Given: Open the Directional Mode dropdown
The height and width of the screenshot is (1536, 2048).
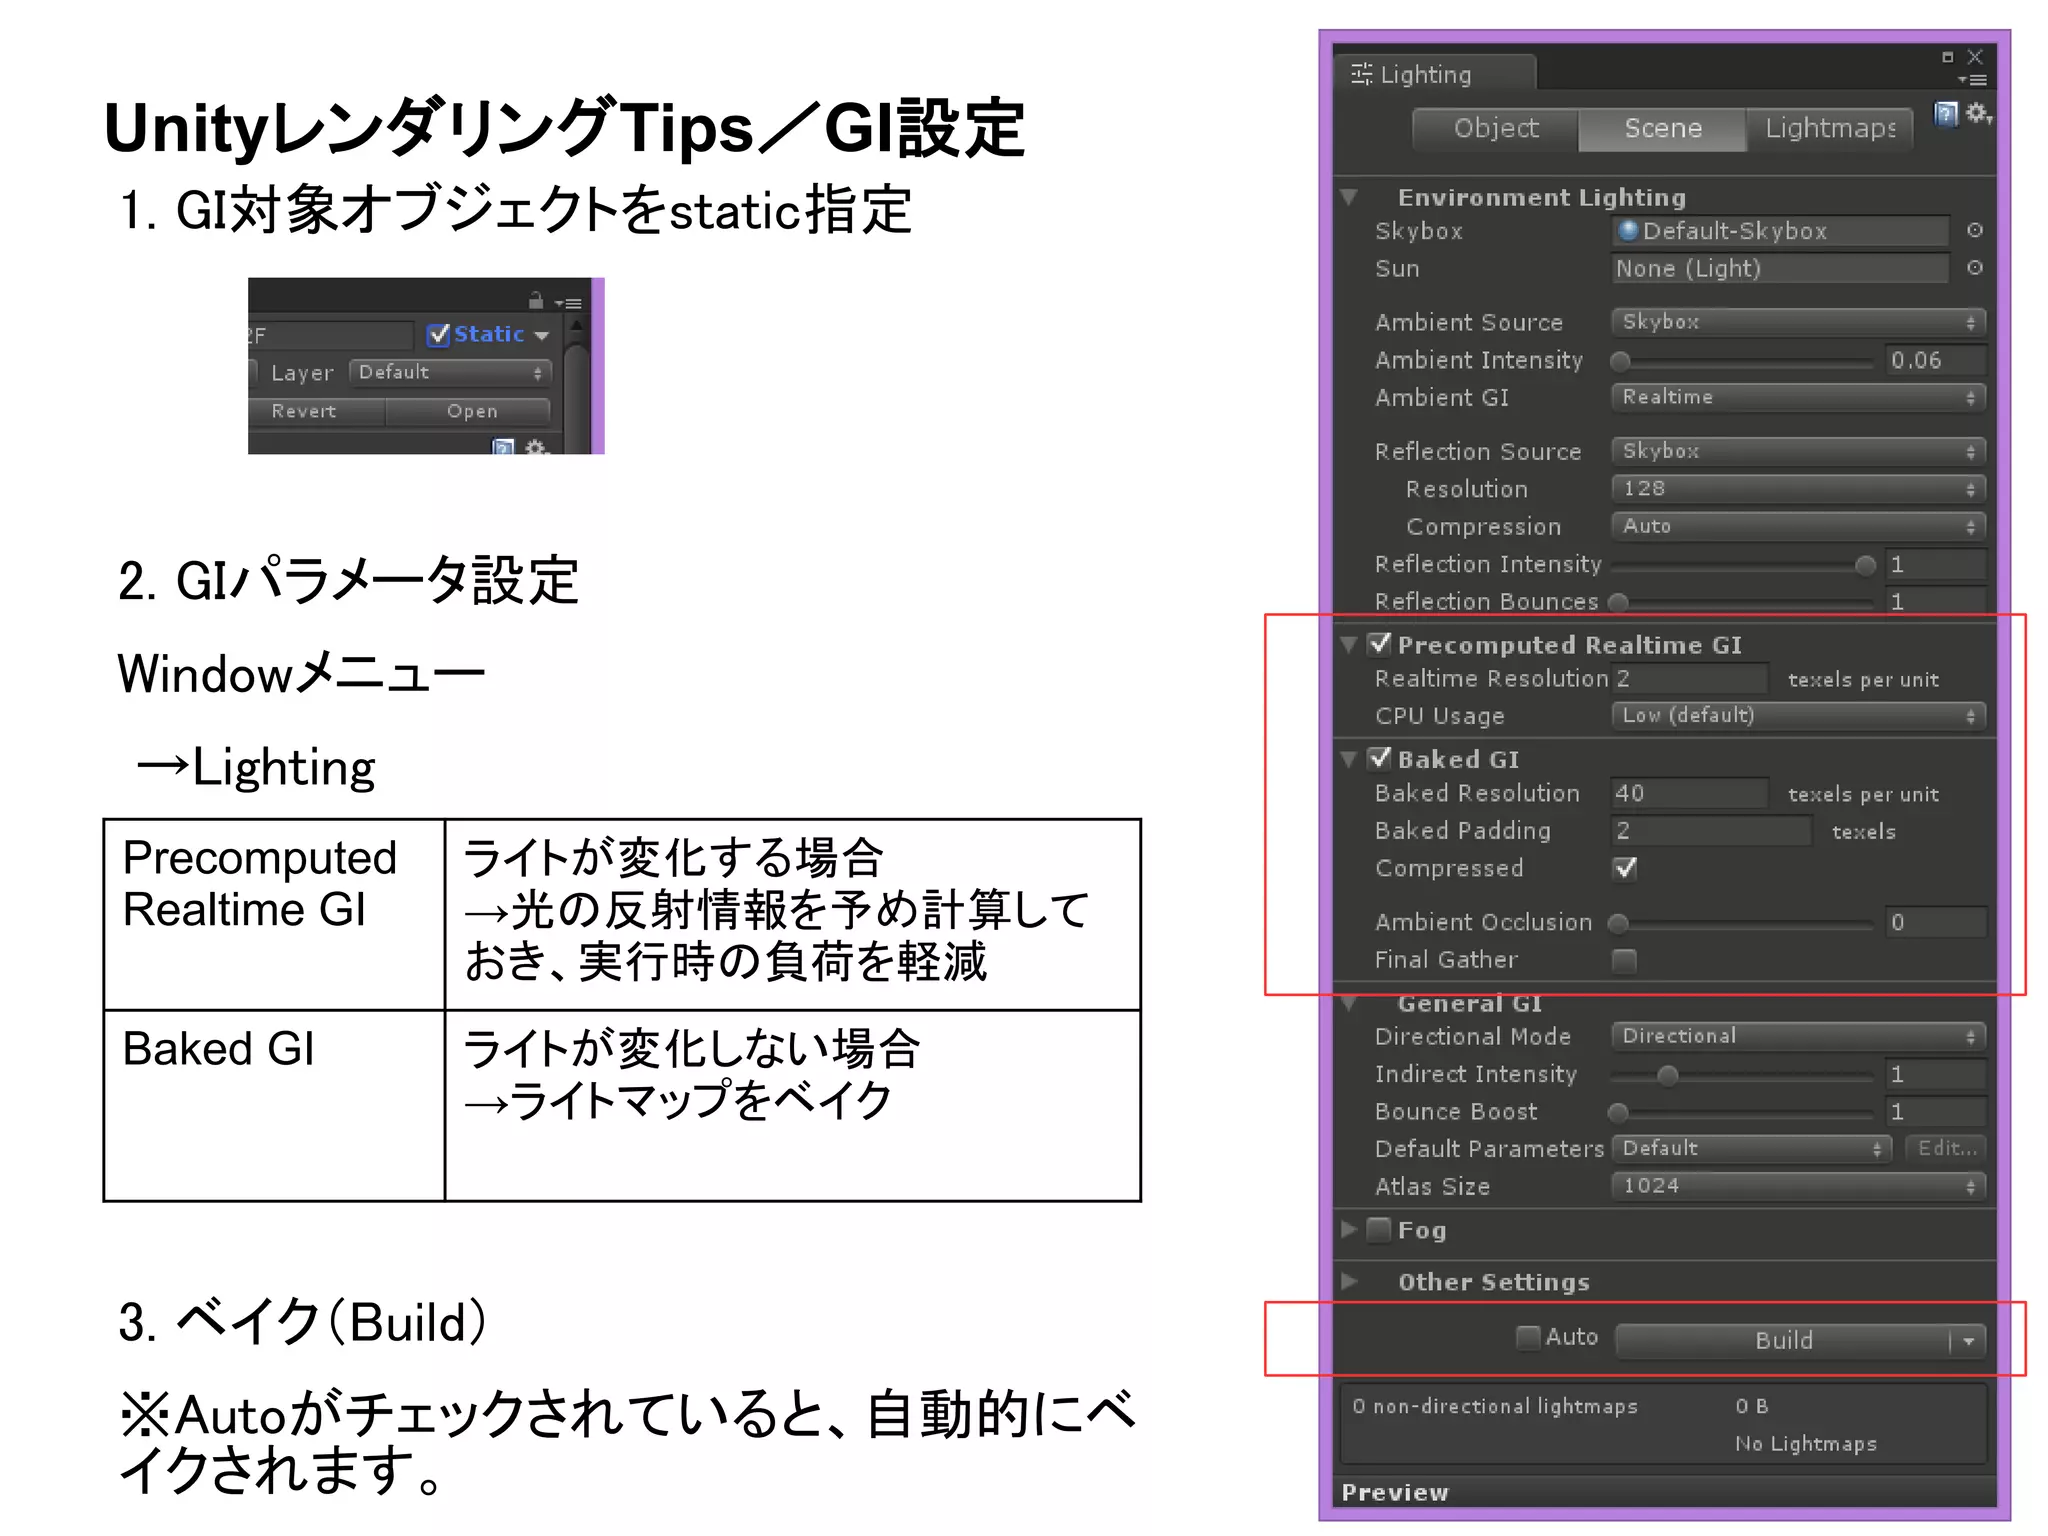Looking at the screenshot, I should coord(1798,1036).
